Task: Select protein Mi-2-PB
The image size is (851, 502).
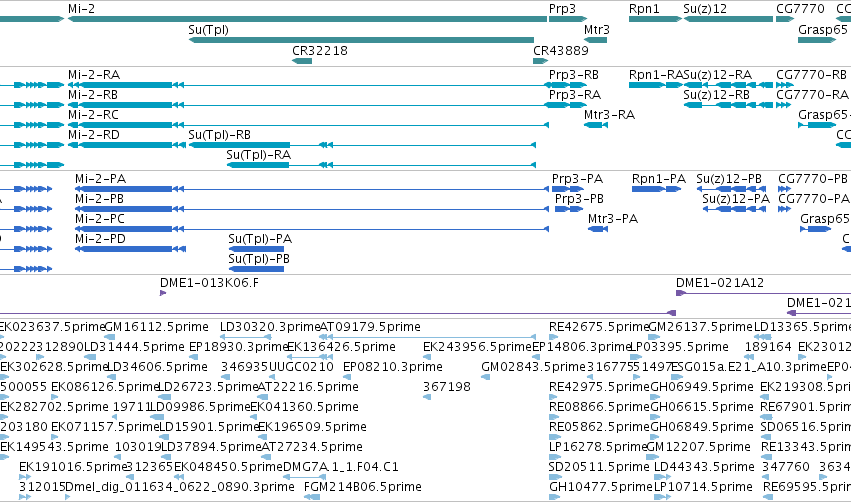Action: tap(312, 209)
